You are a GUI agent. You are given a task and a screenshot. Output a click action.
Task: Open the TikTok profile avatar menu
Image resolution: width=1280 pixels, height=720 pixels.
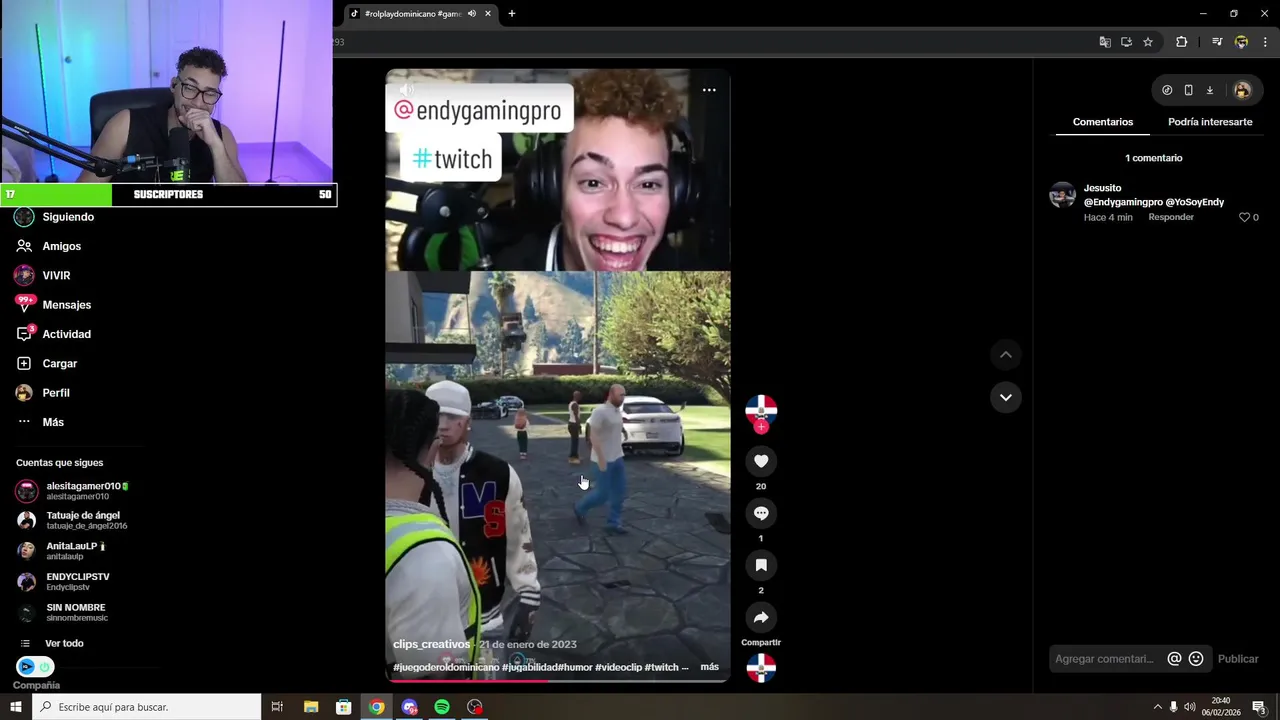click(x=1242, y=90)
